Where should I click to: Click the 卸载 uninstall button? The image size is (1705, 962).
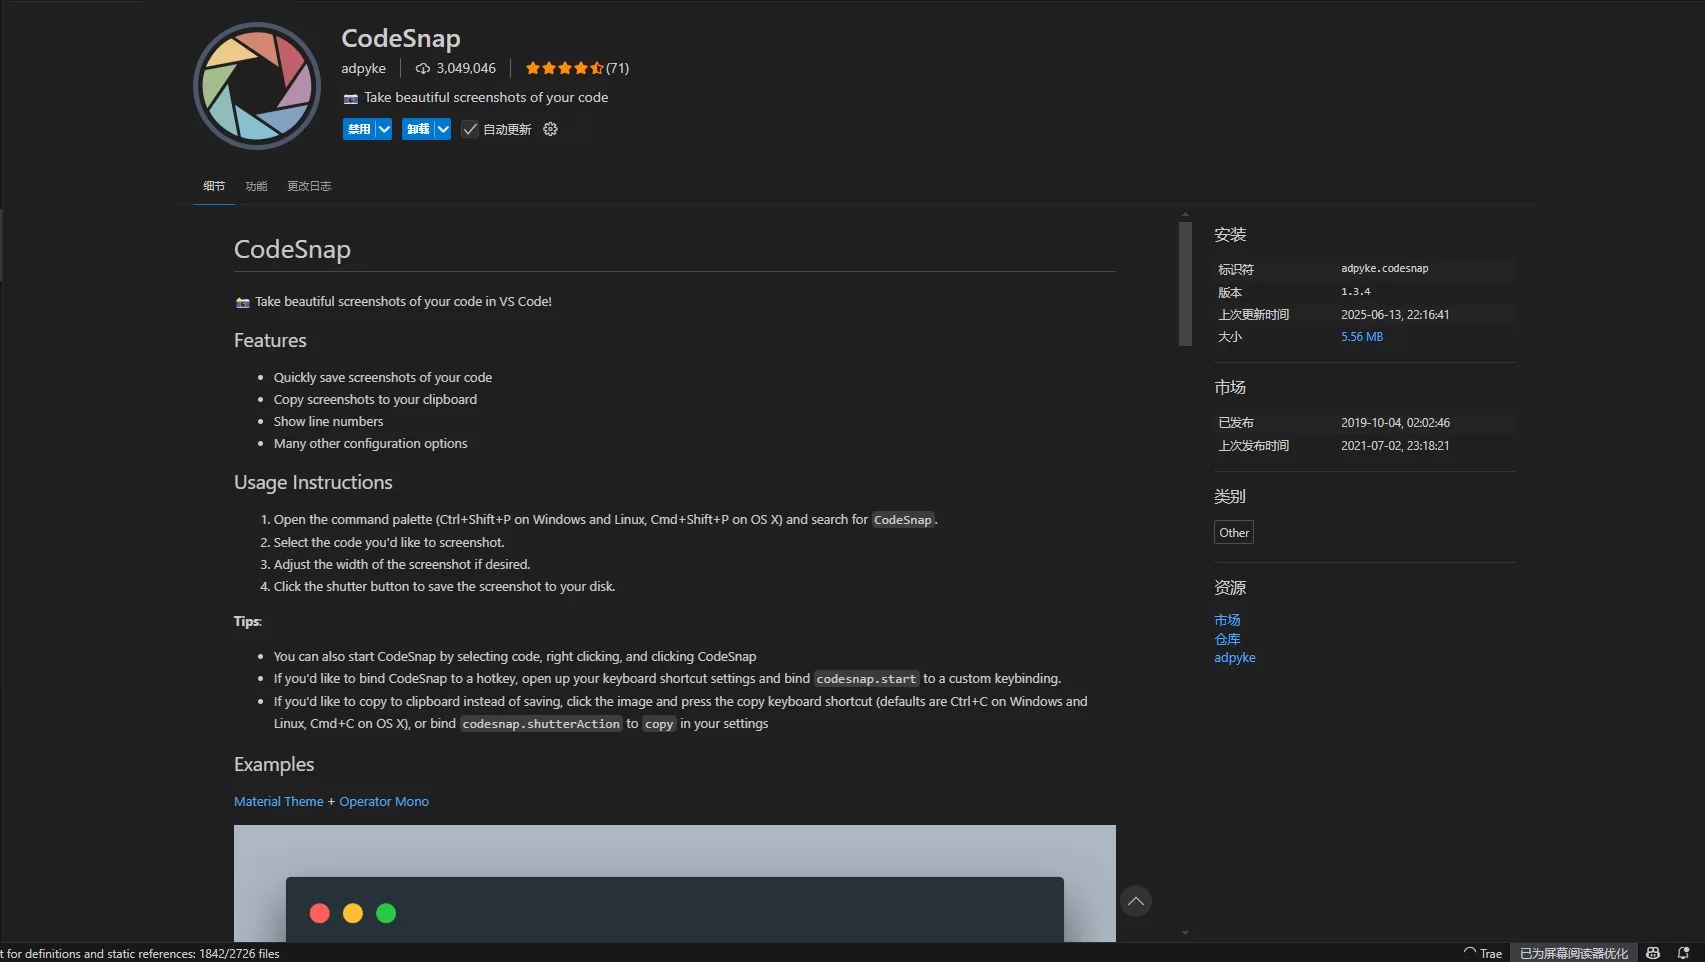coord(418,129)
